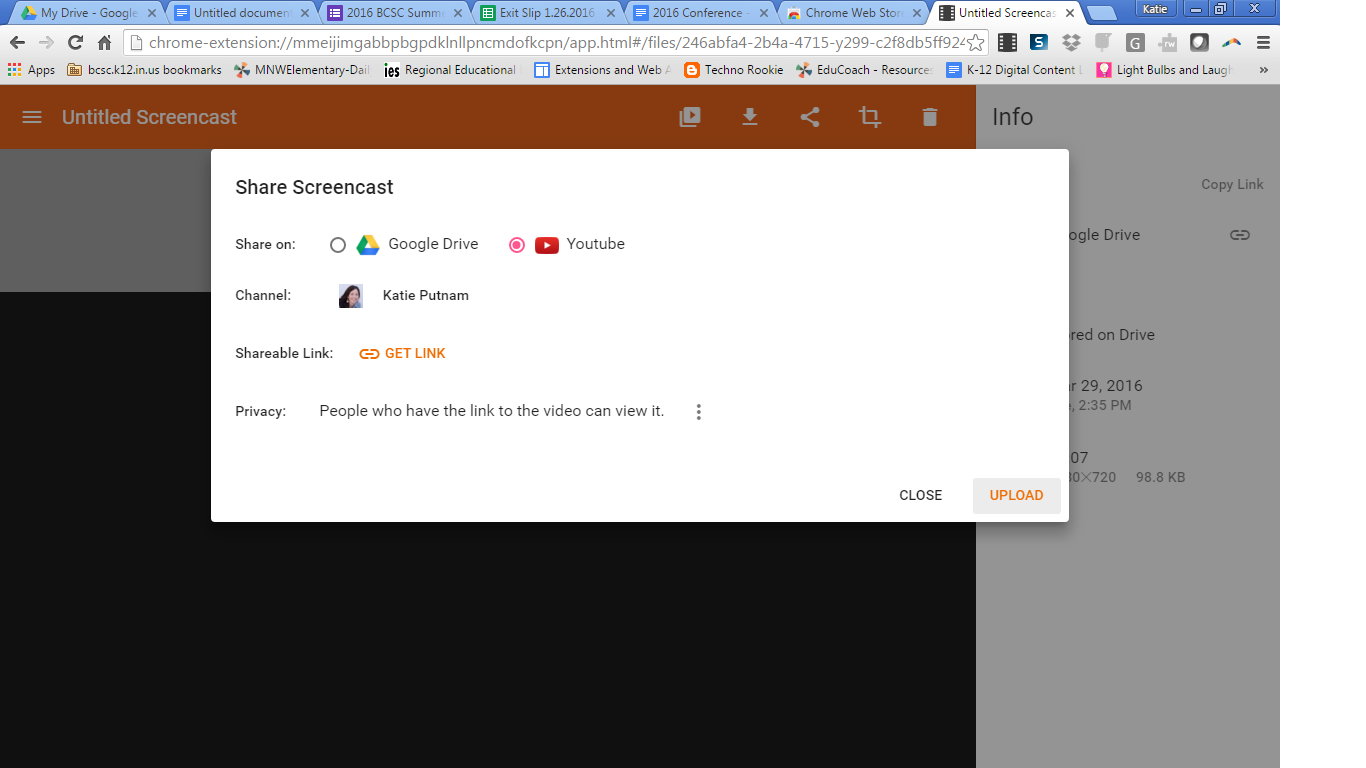Viewport: 1366px width, 768px height.
Task: Click the CLOSE button in the dialog
Action: tap(921, 496)
